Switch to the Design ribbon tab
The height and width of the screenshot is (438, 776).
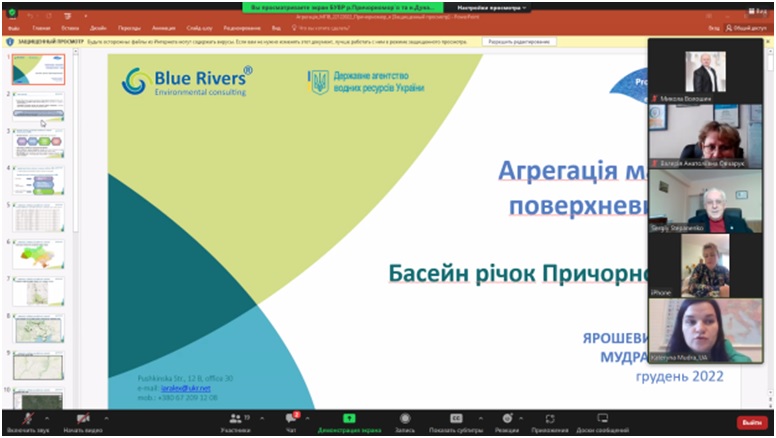coord(98,28)
